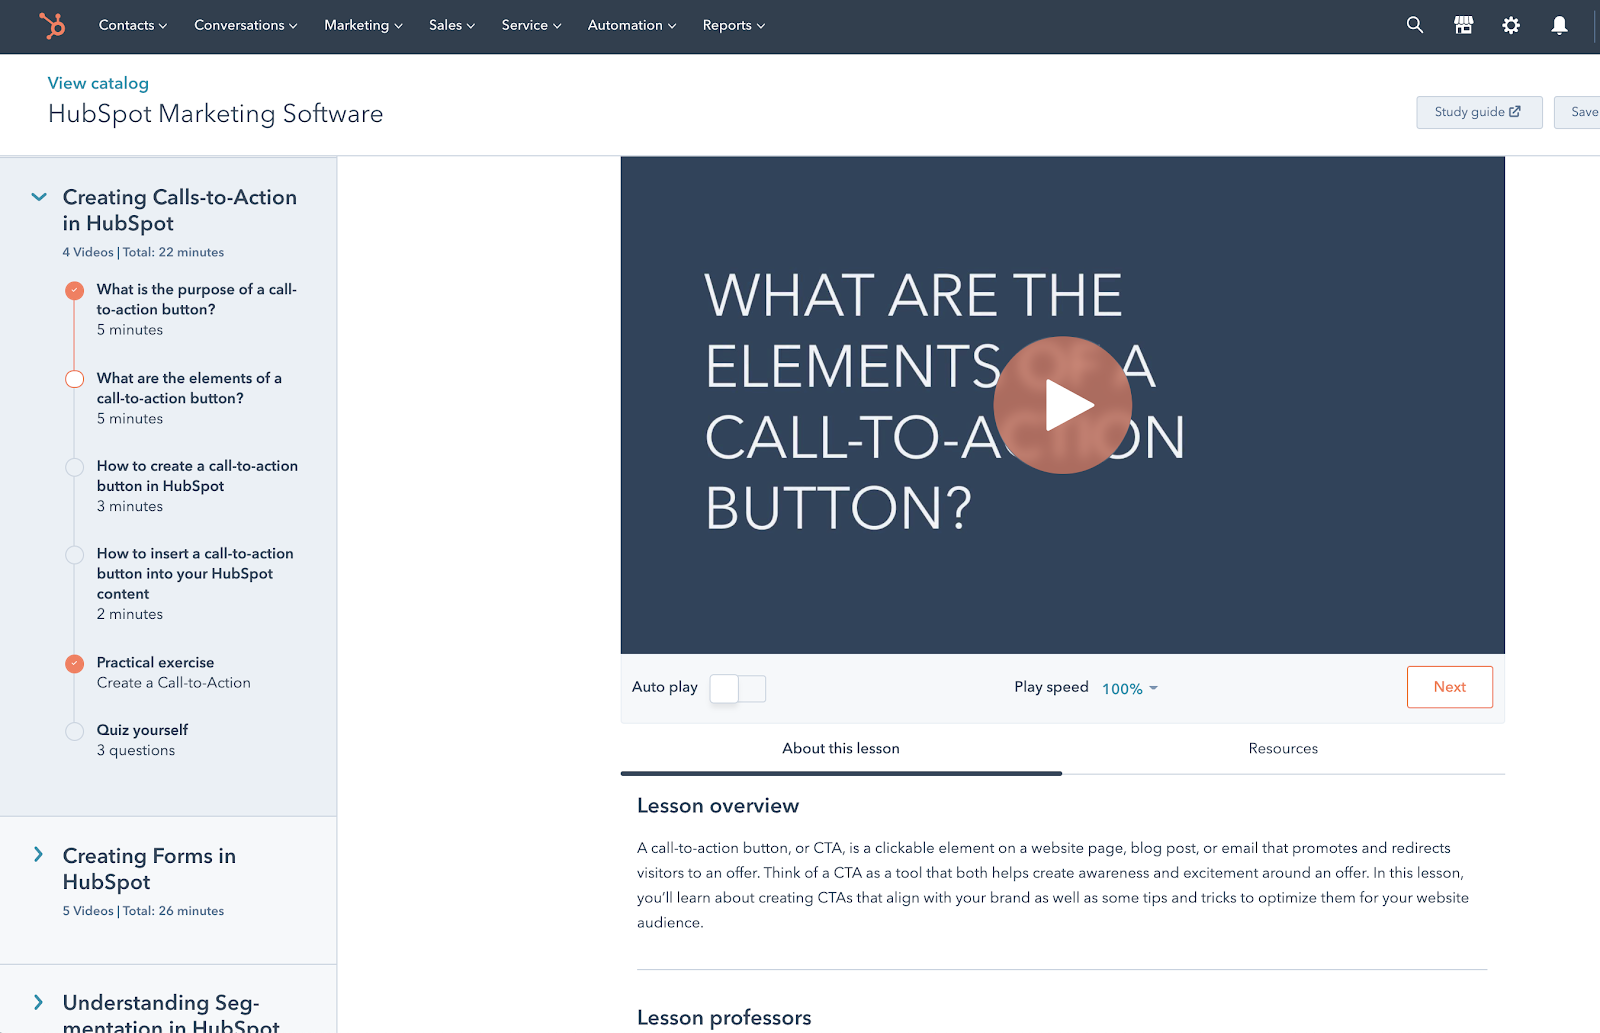
Task: Expand Understanding Segmentation section
Action: click(38, 1002)
